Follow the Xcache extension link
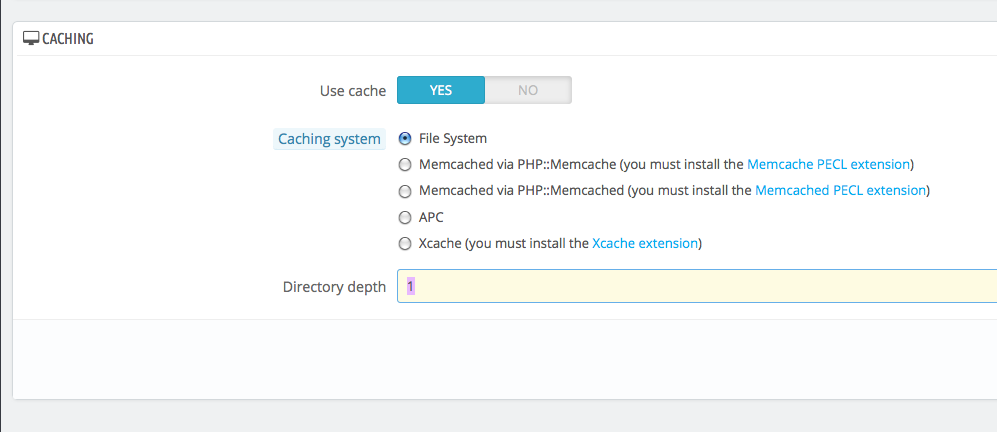The width and height of the screenshot is (997, 432). (x=645, y=243)
